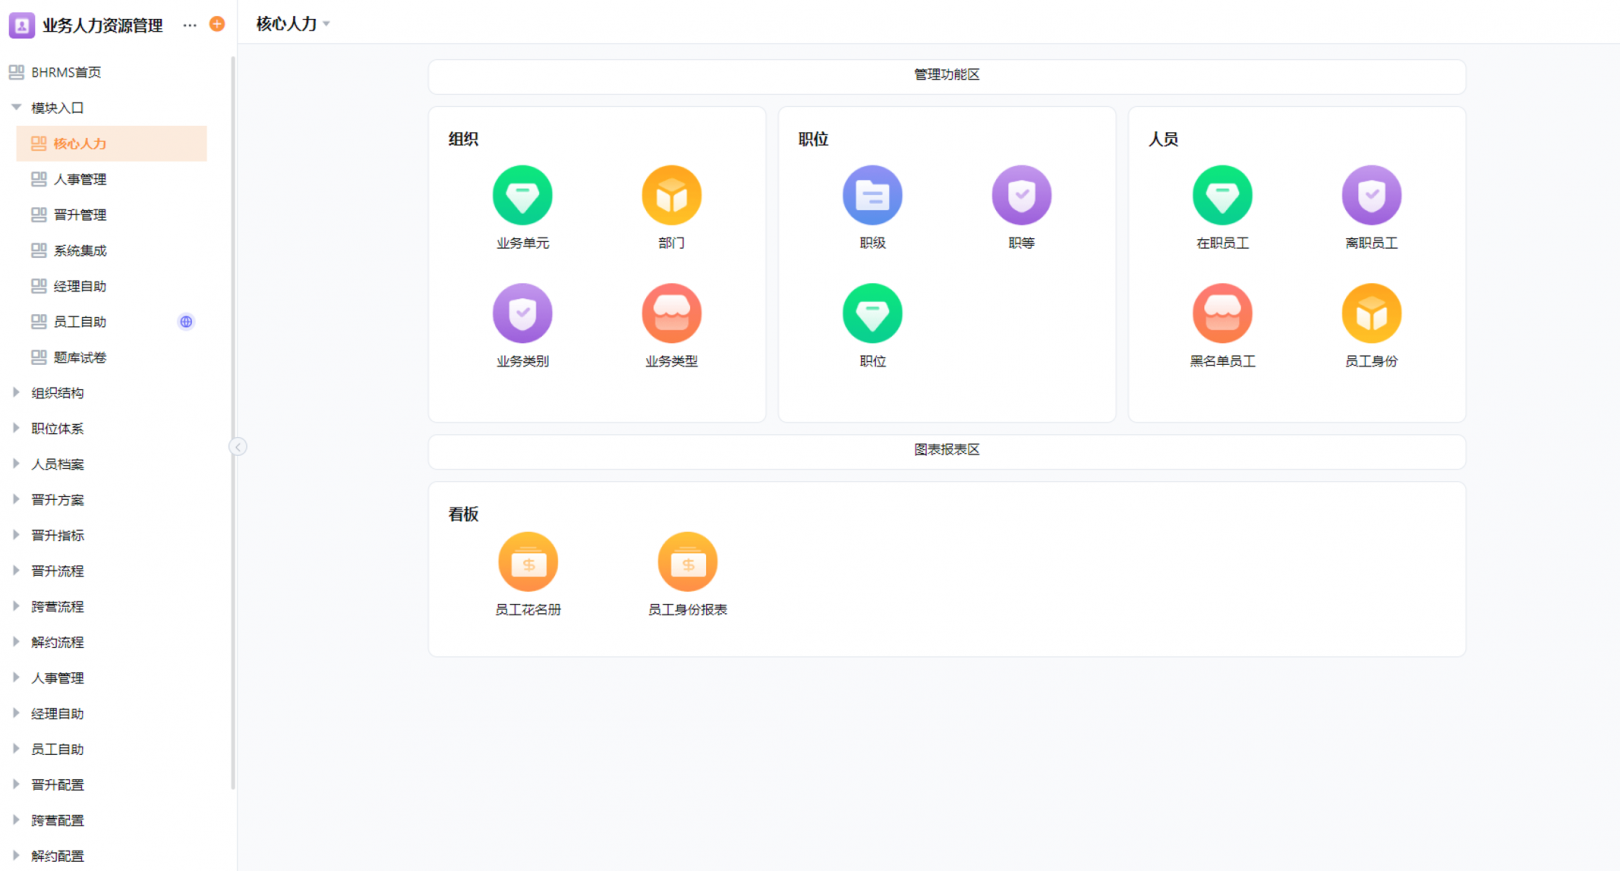Open the 业务单元 green diamond icon
This screenshot has width=1620, height=871.
522,196
